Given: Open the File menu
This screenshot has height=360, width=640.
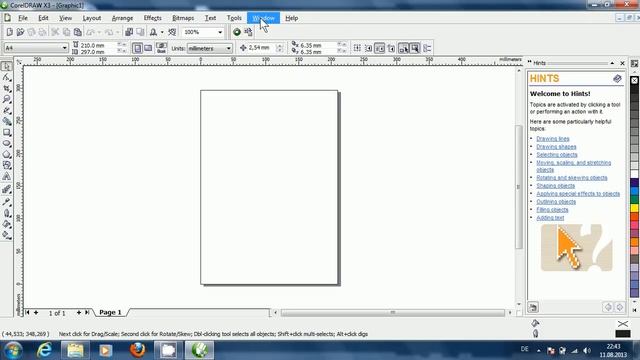Looking at the screenshot, I should click(x=23, y=18).
